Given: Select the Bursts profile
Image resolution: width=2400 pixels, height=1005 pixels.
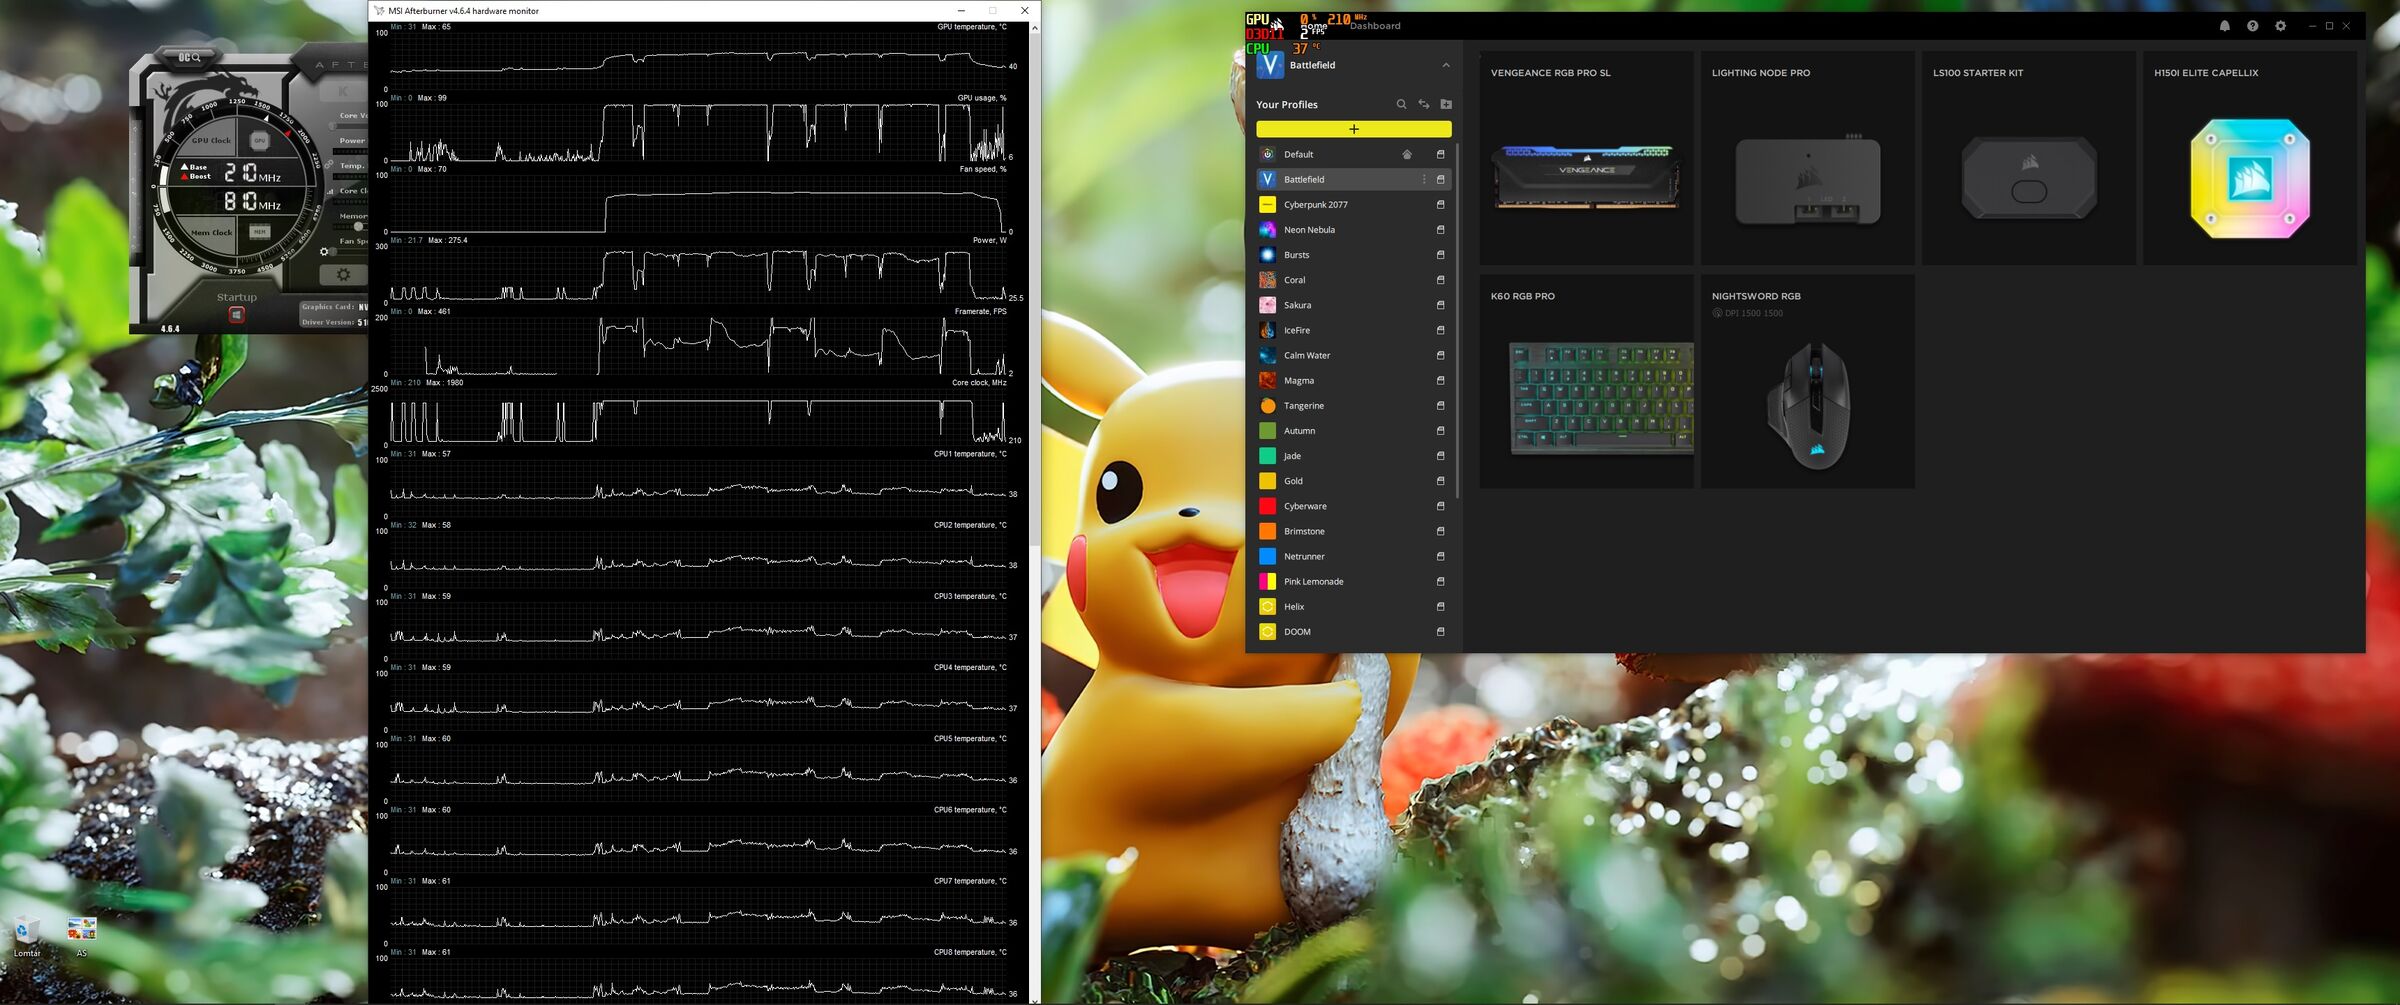Looking at the screenshot, I should pos(1354,255).
